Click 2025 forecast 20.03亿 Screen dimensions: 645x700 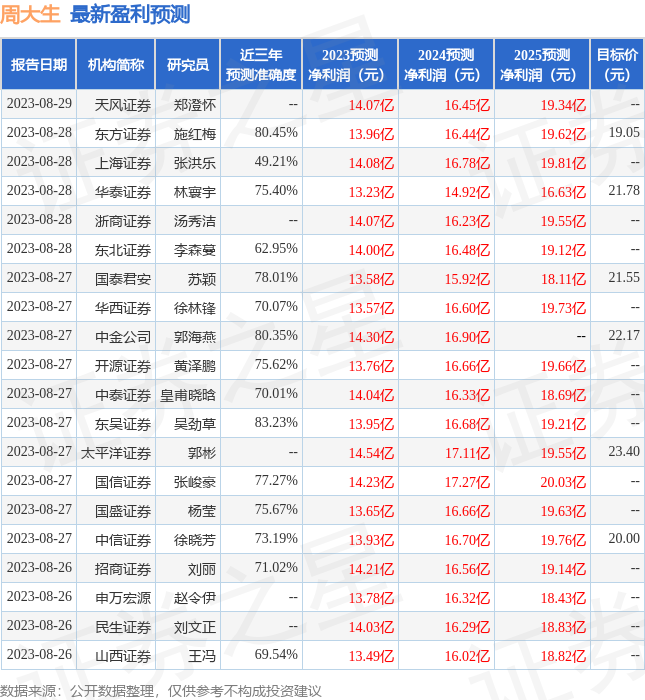pos(563,483)
